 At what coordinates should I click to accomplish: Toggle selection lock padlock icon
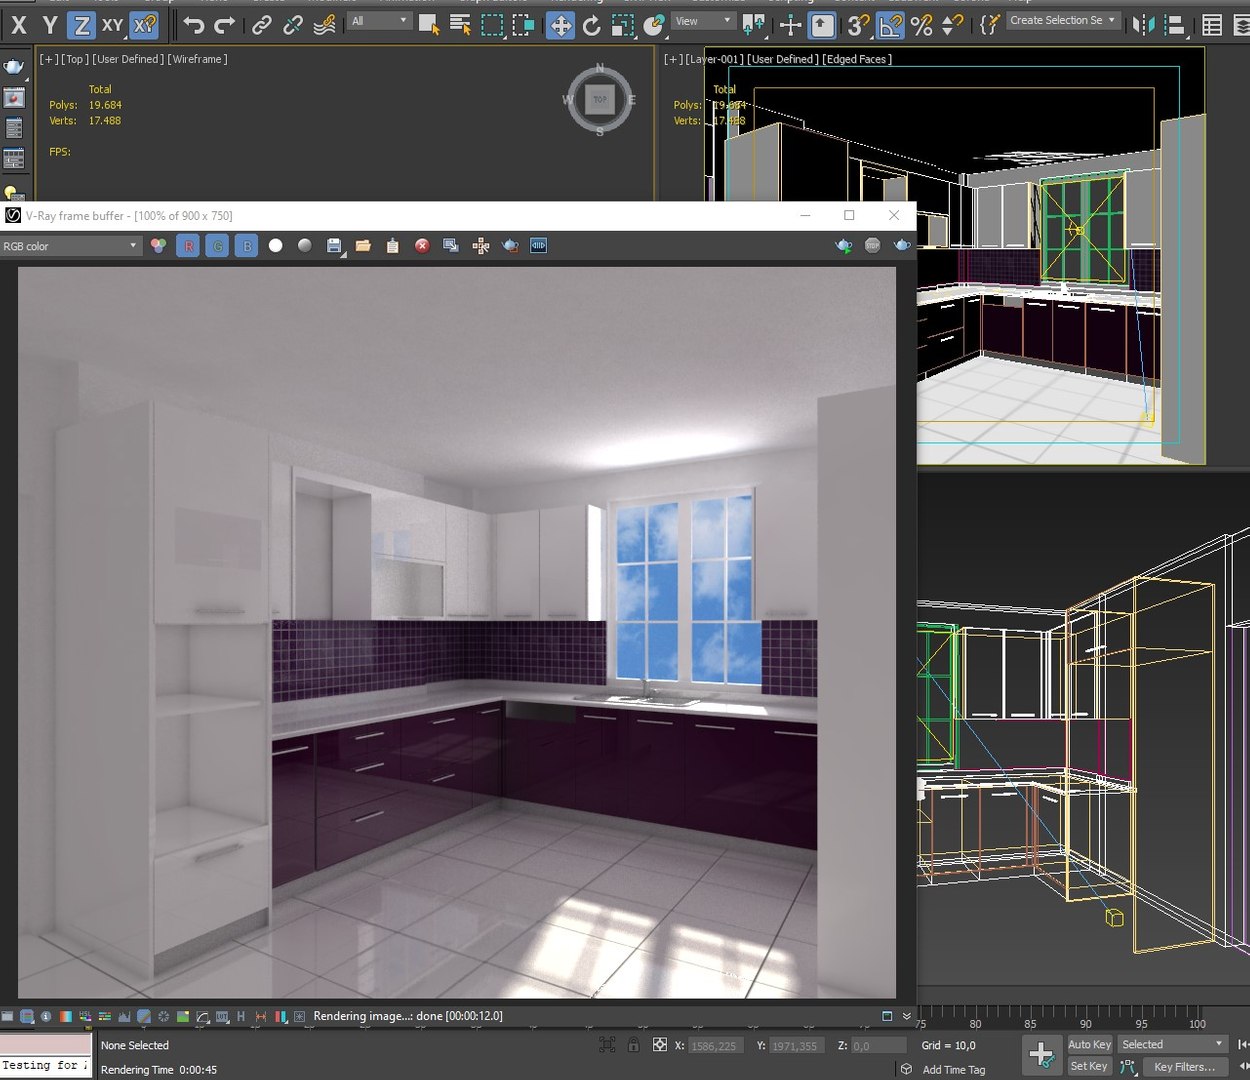pos(633,1045)
